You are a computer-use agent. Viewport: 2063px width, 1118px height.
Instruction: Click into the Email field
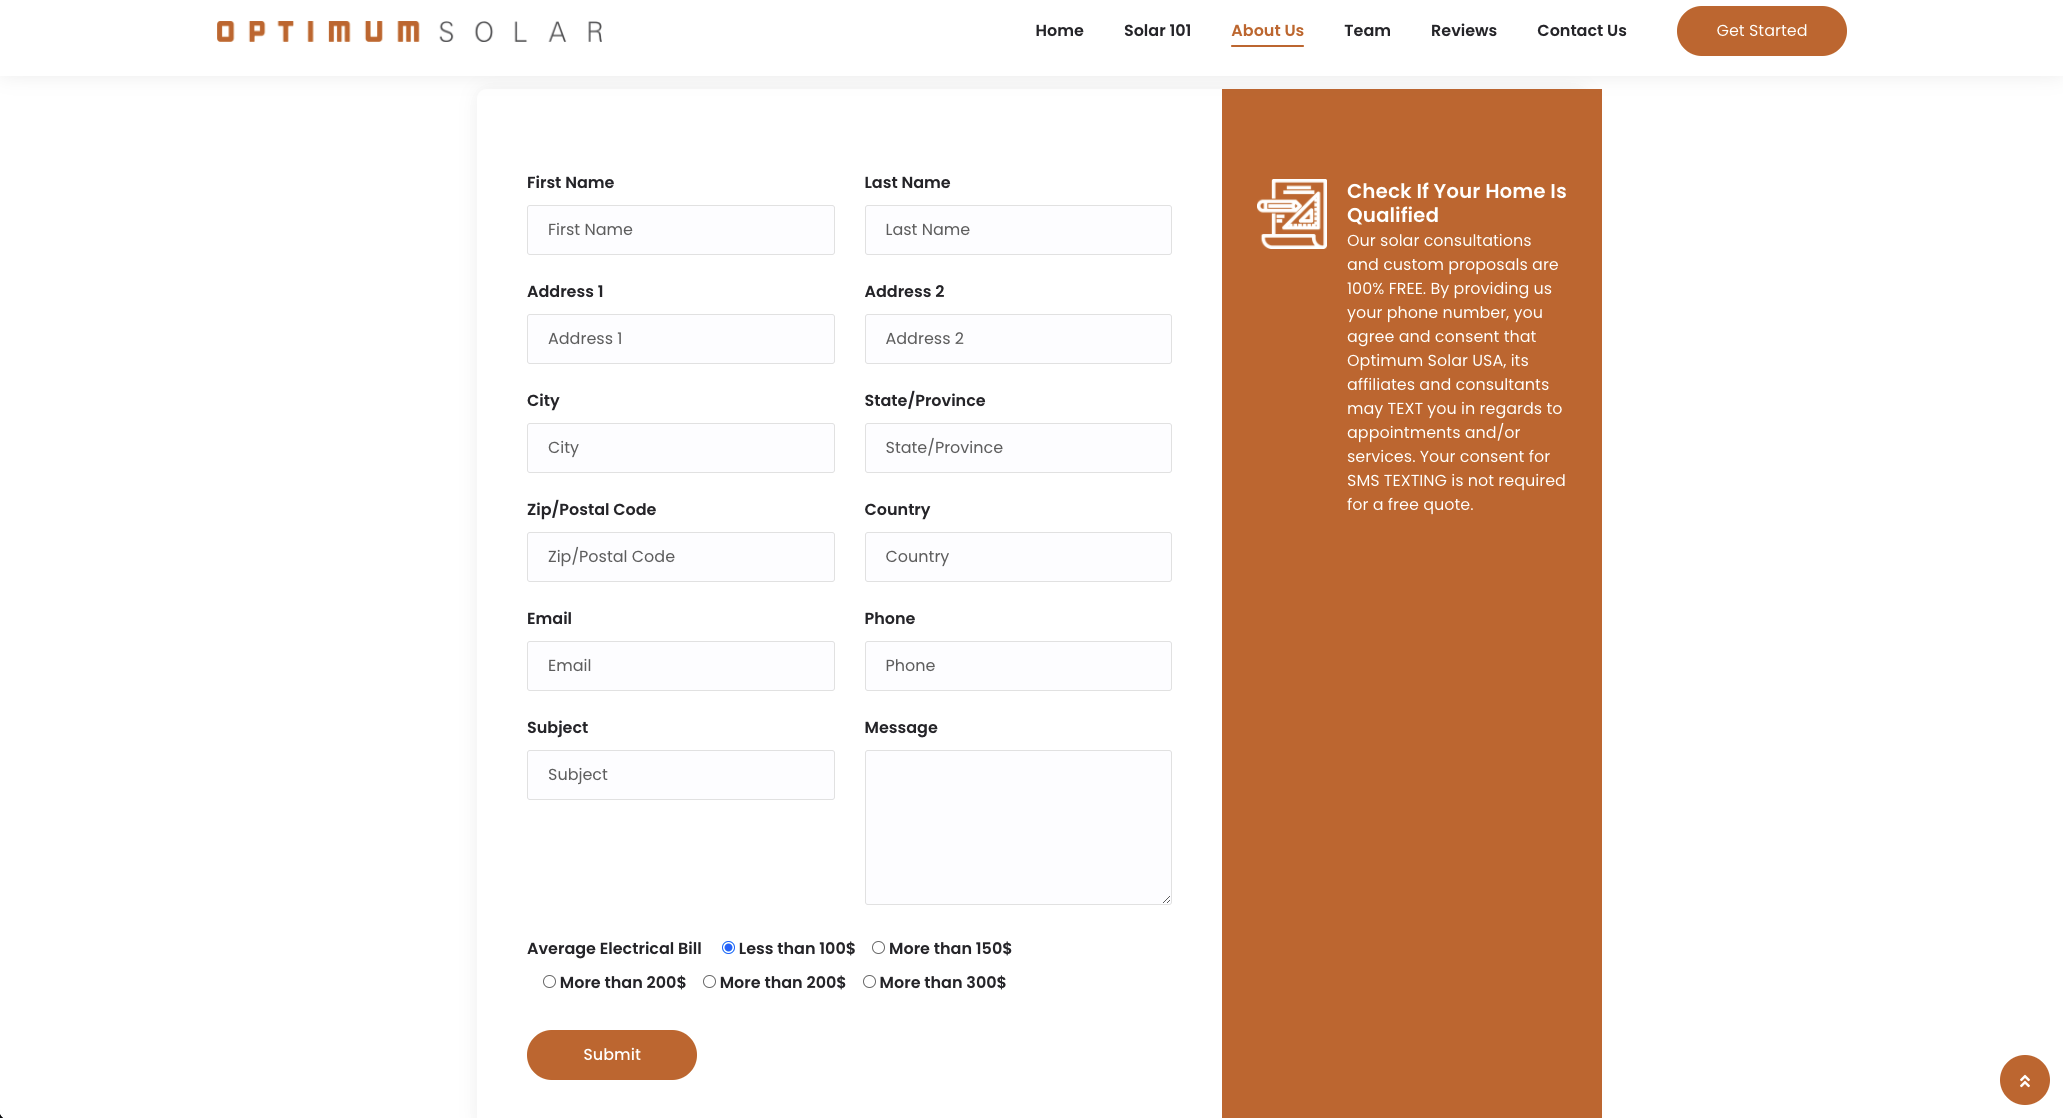pos(680,666)
